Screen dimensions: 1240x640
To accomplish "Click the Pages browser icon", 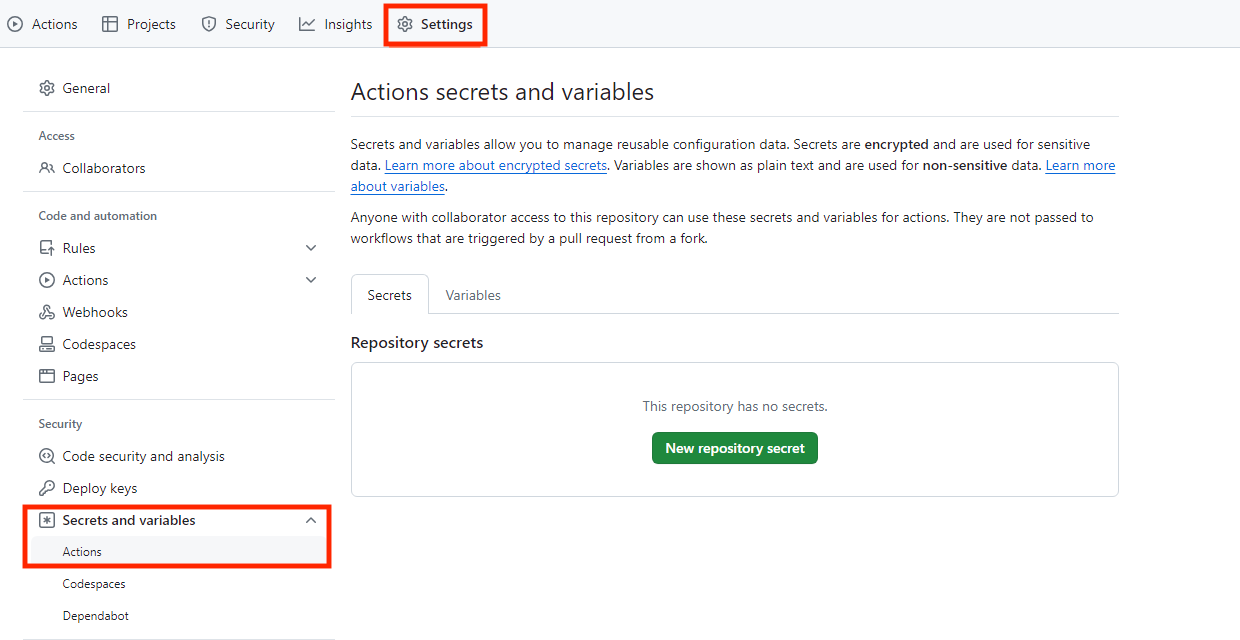I will [47, 376].
